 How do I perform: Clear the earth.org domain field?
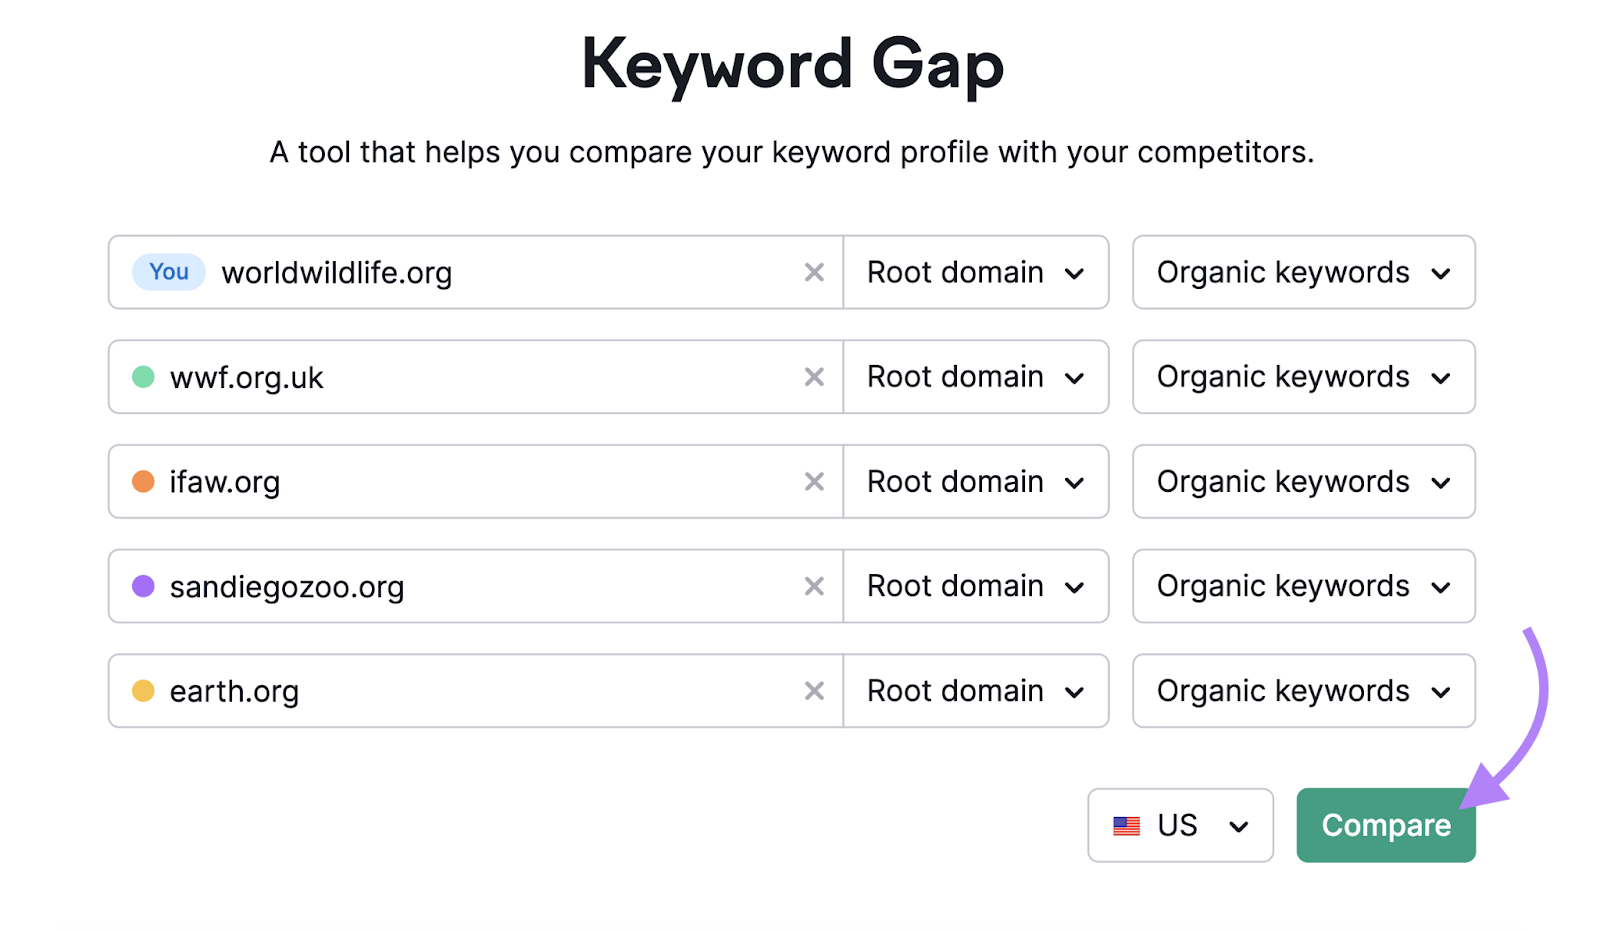pyautogui.click(x=815, y=690)
